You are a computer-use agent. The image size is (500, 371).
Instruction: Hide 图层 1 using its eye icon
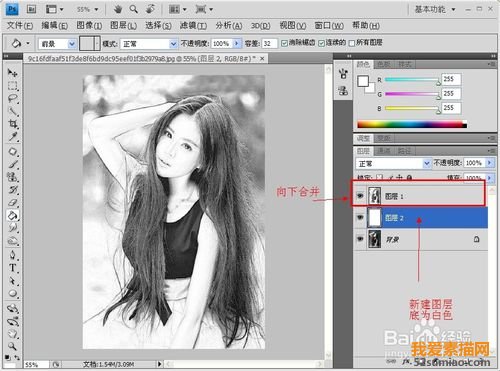click(360, 196)
